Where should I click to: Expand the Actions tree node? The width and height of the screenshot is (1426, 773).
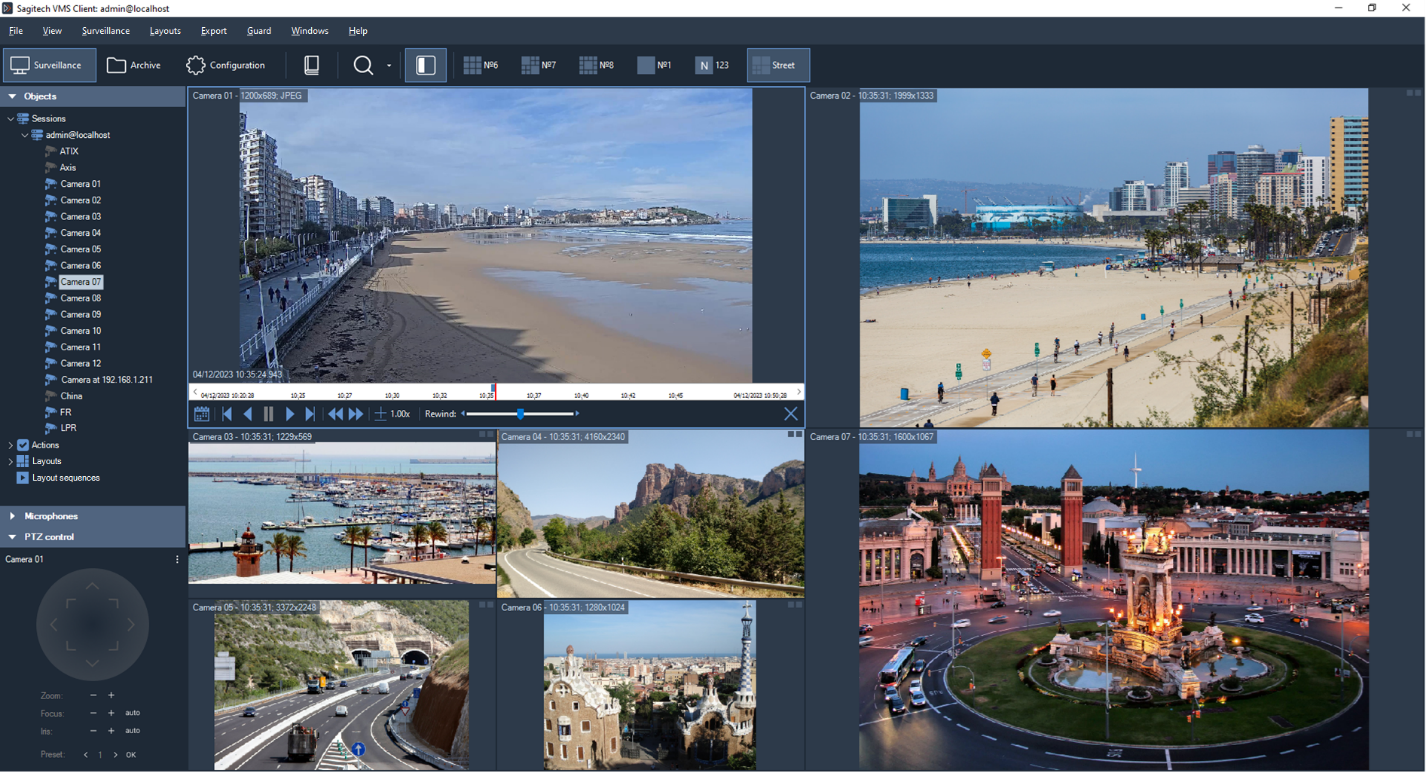11,446
